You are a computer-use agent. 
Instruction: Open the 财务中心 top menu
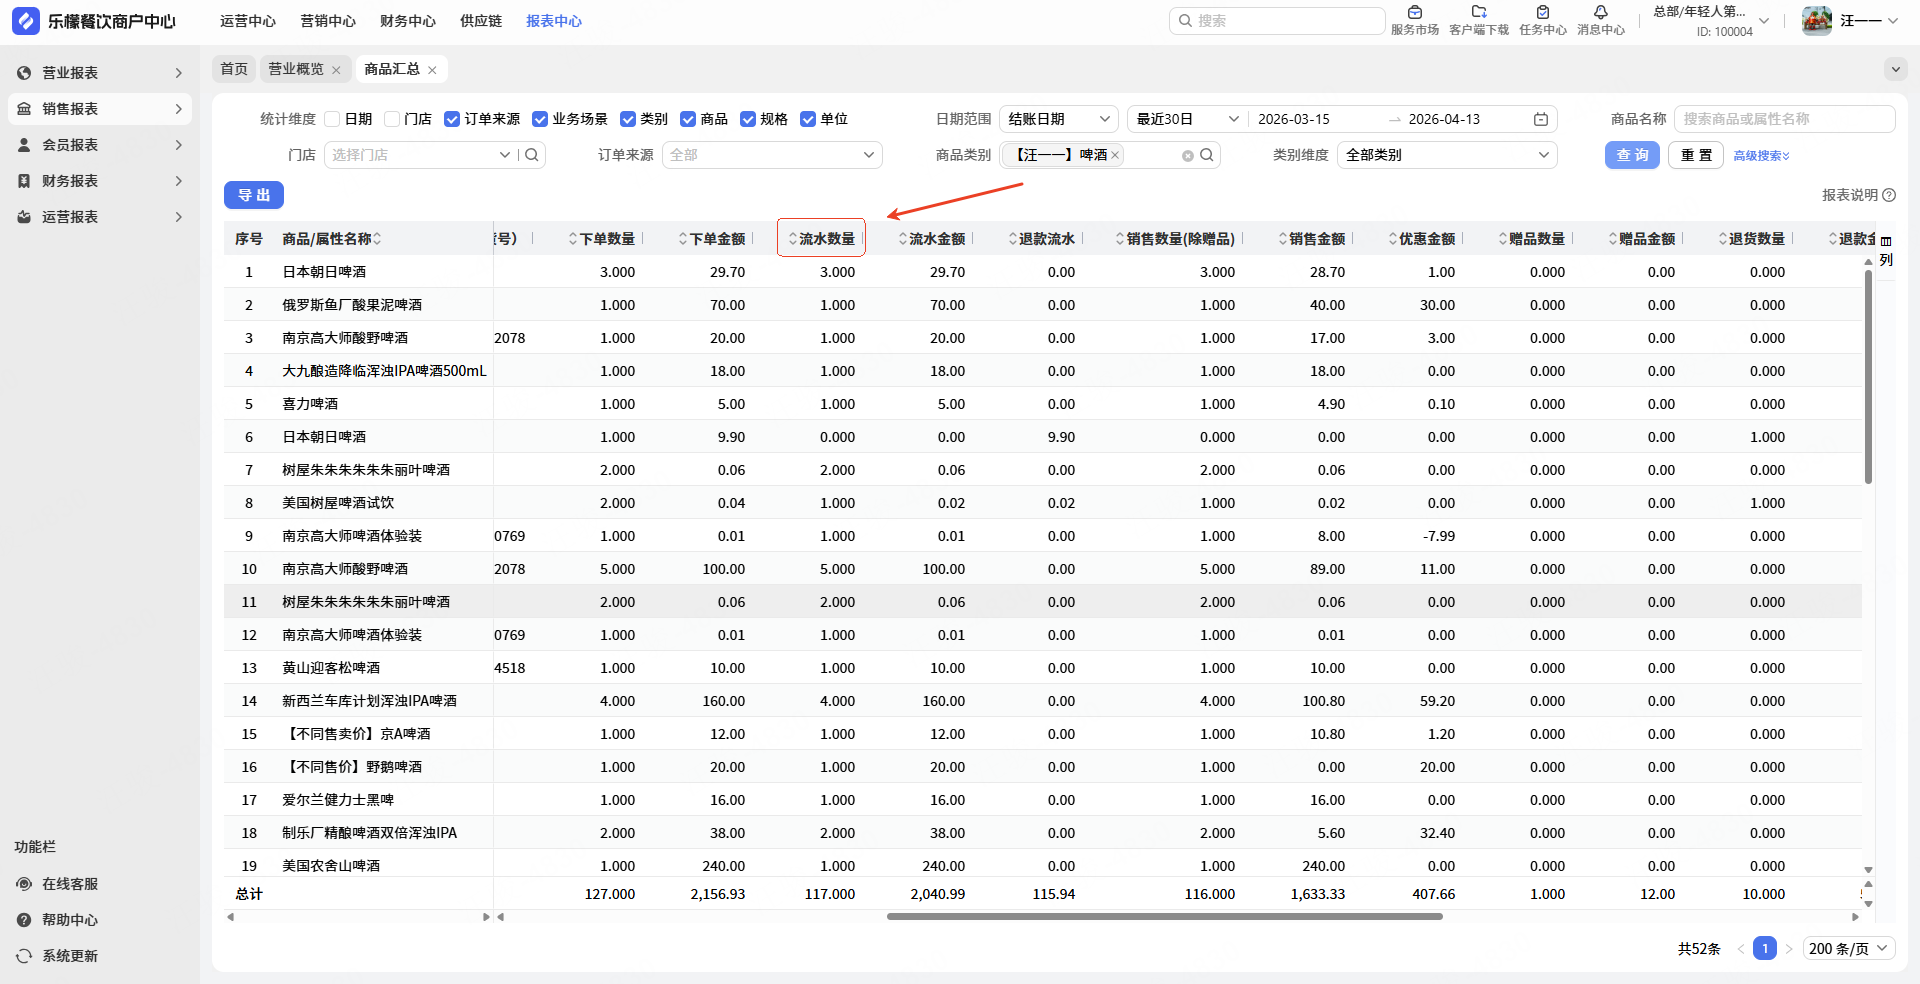(x=407, y=21)
